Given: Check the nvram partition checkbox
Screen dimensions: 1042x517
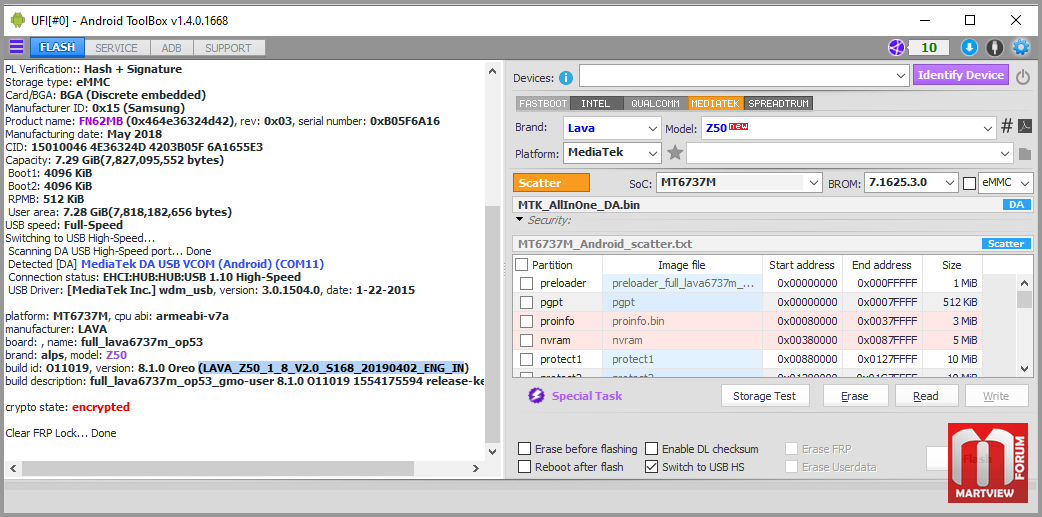Looking at the screenshot, I should [526, 340].
